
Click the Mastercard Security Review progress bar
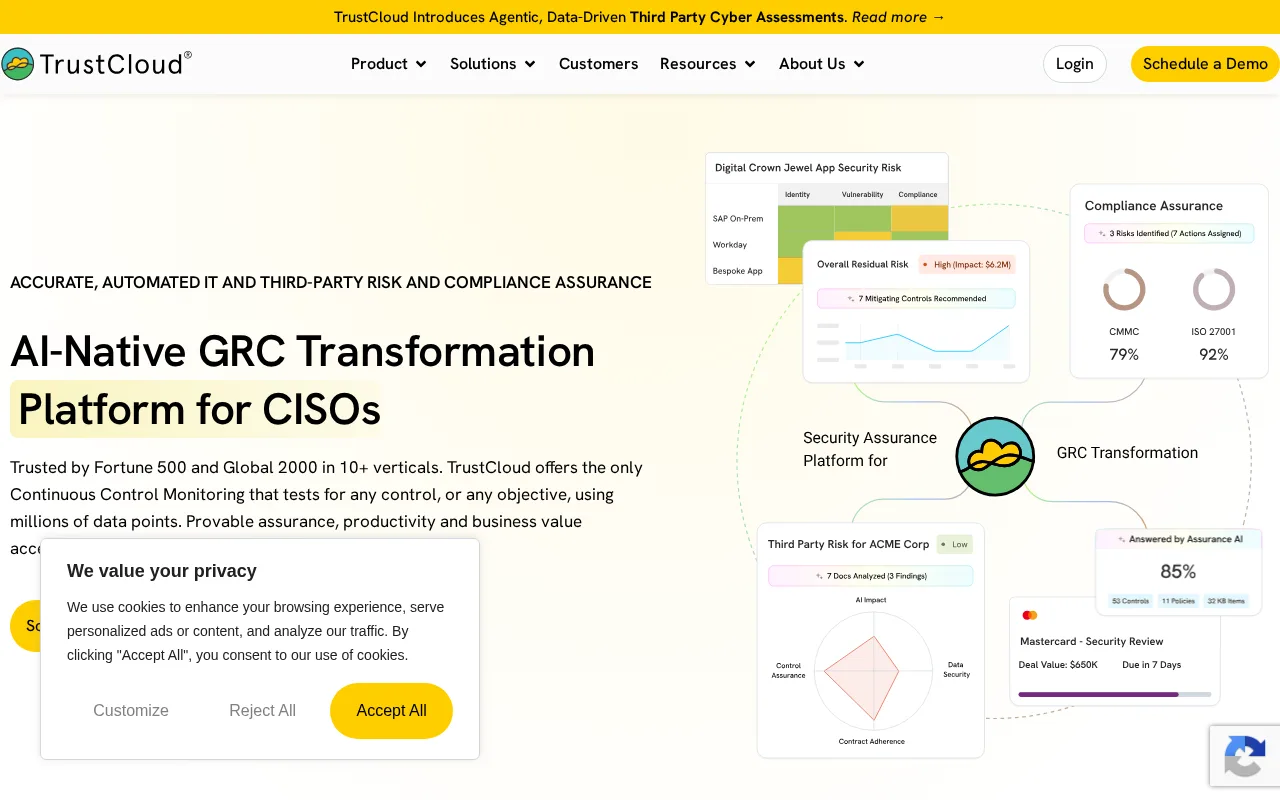click(x=1114, y=694)
